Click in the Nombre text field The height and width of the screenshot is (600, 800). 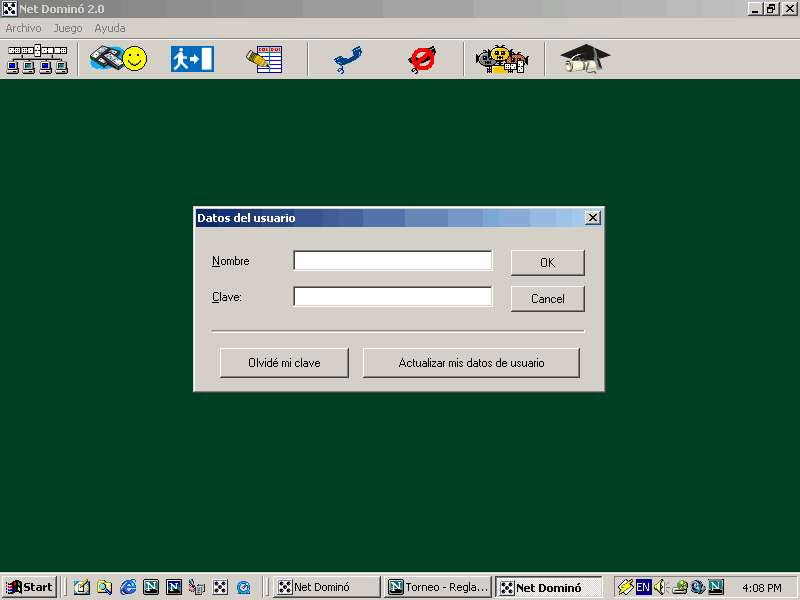[392, 261]
